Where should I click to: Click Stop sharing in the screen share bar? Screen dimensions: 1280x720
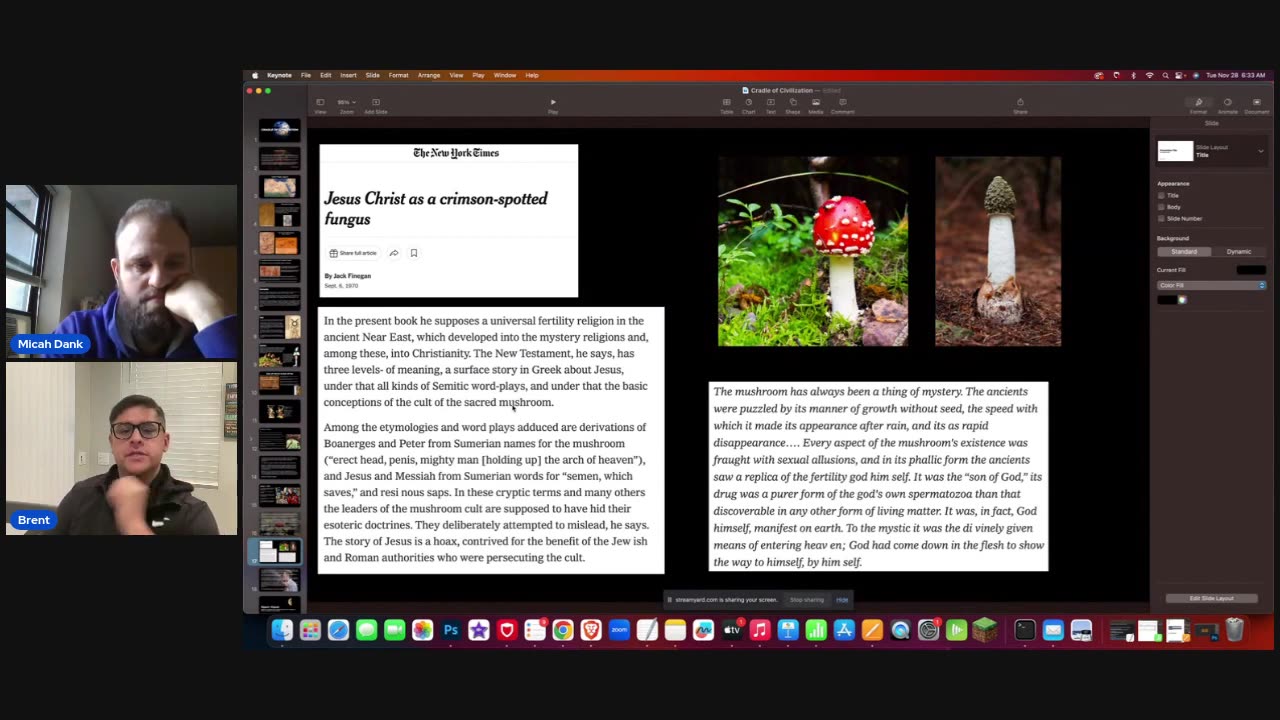click(807, 600)
